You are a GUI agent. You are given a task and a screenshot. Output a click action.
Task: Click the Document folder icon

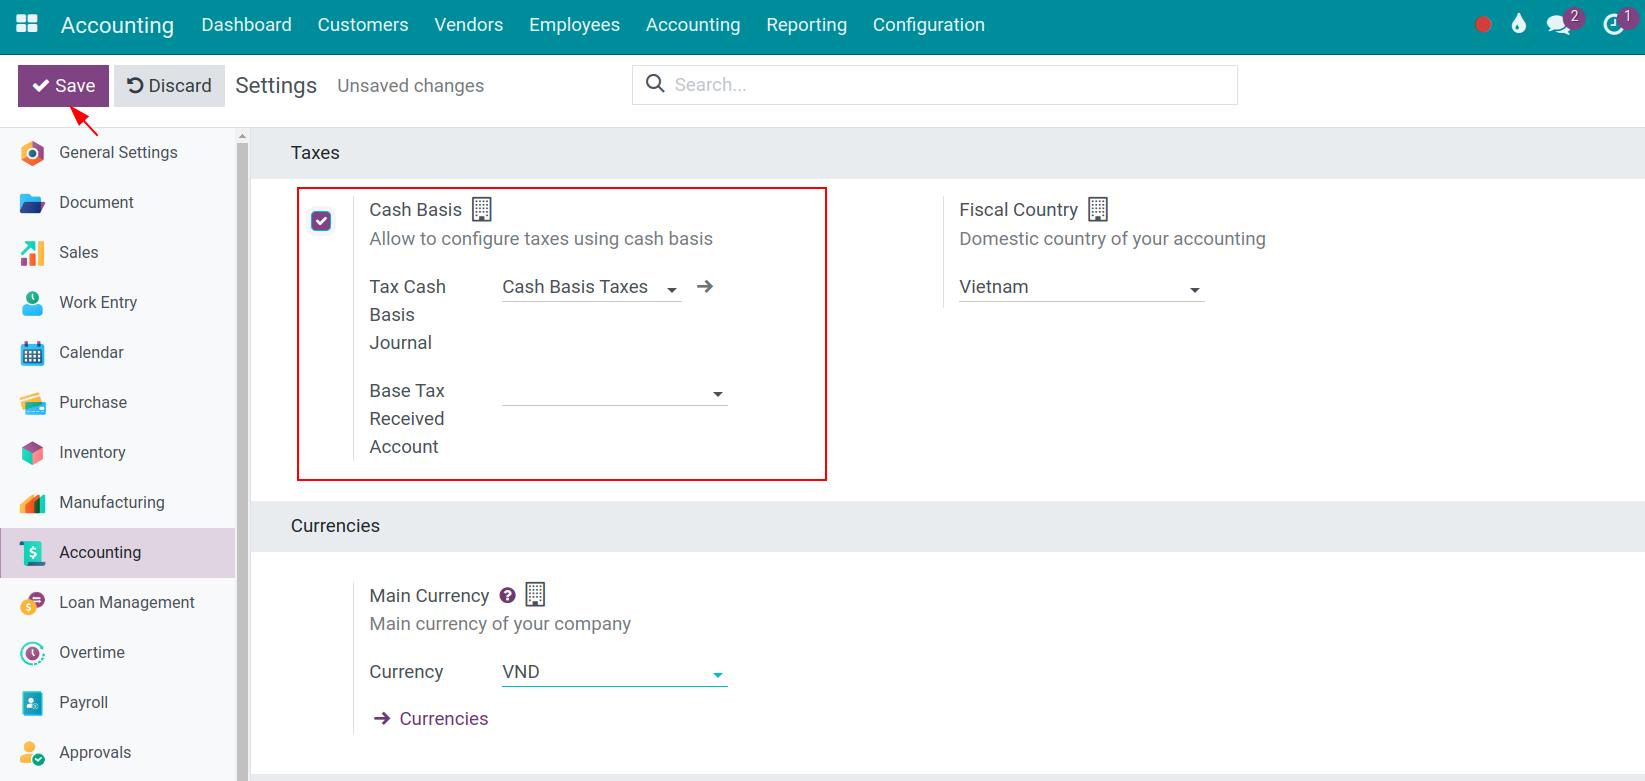[32, 203]
